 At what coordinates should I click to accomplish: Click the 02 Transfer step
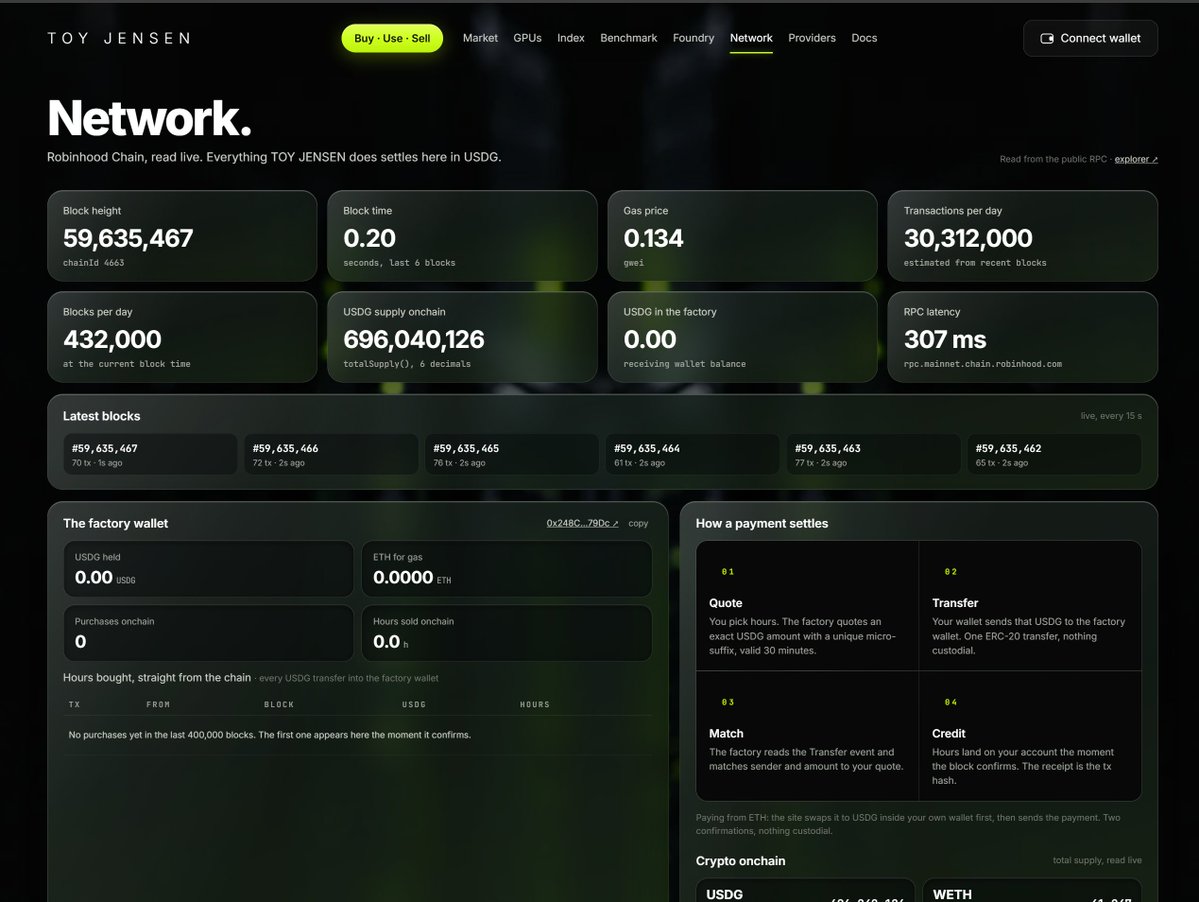pos(1030,606)
